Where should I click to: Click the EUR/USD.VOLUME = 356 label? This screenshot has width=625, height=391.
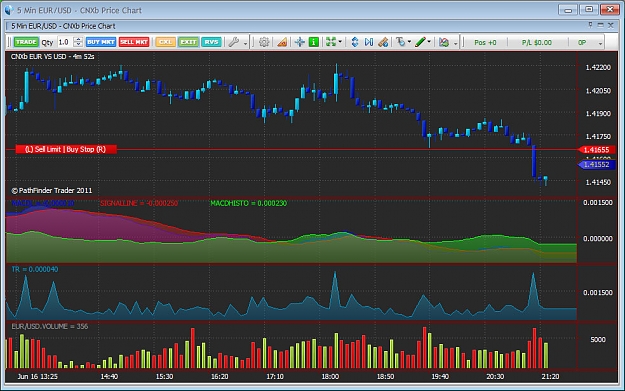tap(49, 326)
